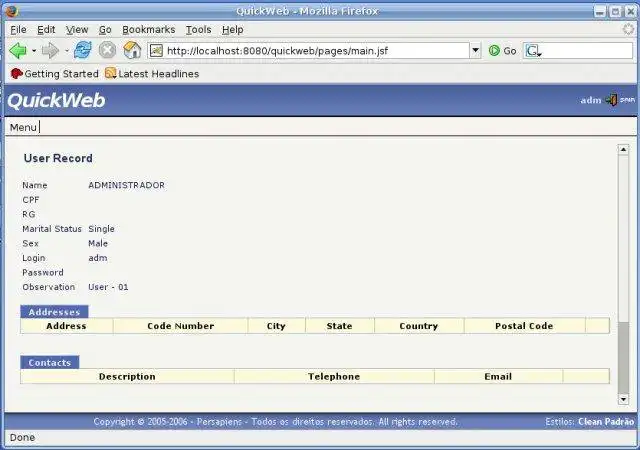Click the page icon in address bar
640x450 pixels.
point(156,51)
